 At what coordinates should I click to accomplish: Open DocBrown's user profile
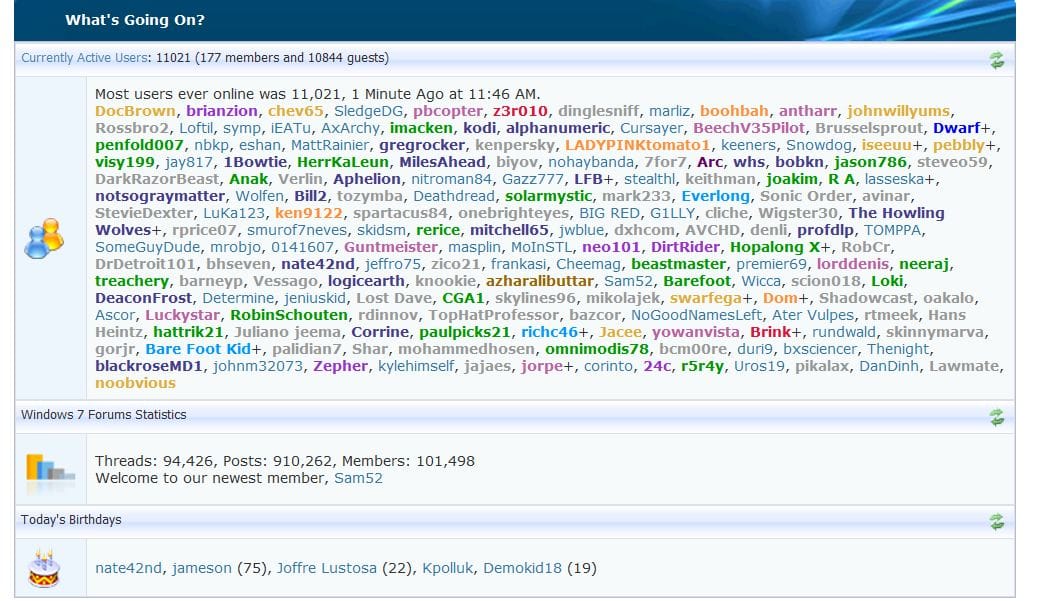click(135, 111)
